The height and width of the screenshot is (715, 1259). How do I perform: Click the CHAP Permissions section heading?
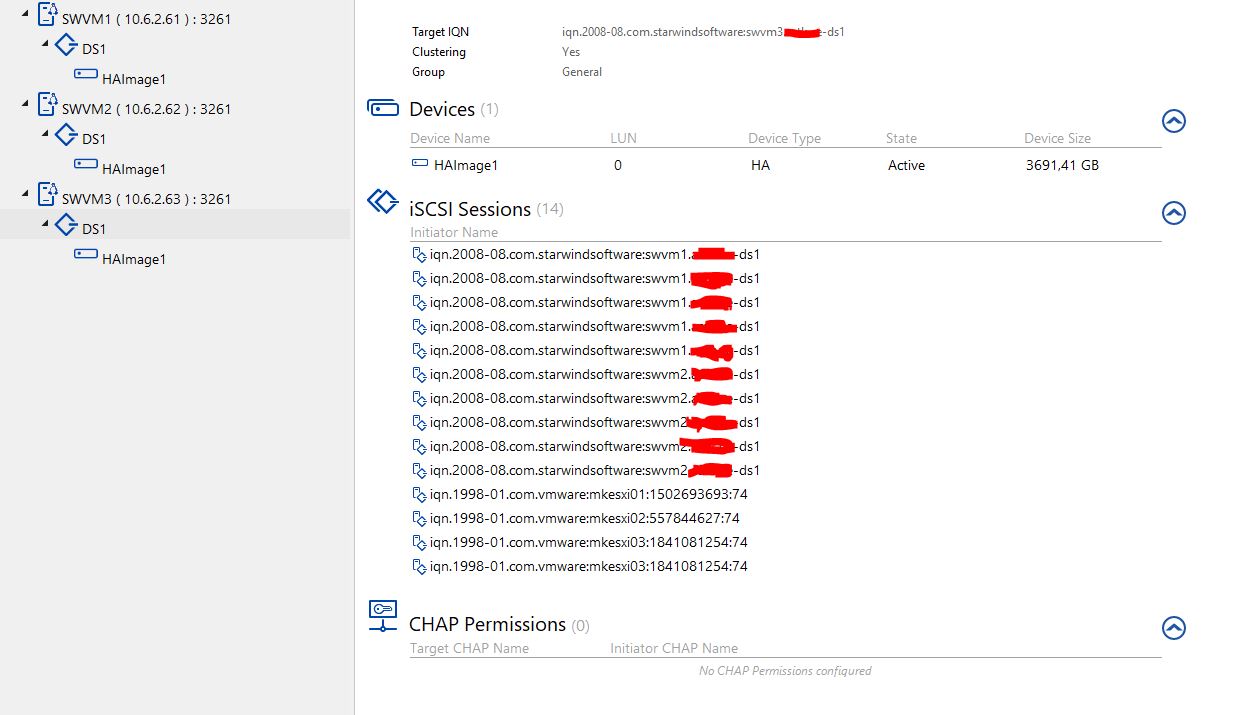(488, 624)
